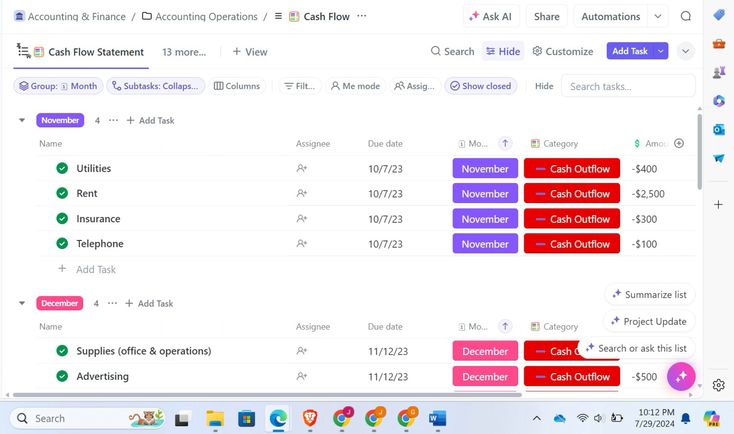734x434 pixels.
Task: Collapse the November group
Action: tap(22, 120)
